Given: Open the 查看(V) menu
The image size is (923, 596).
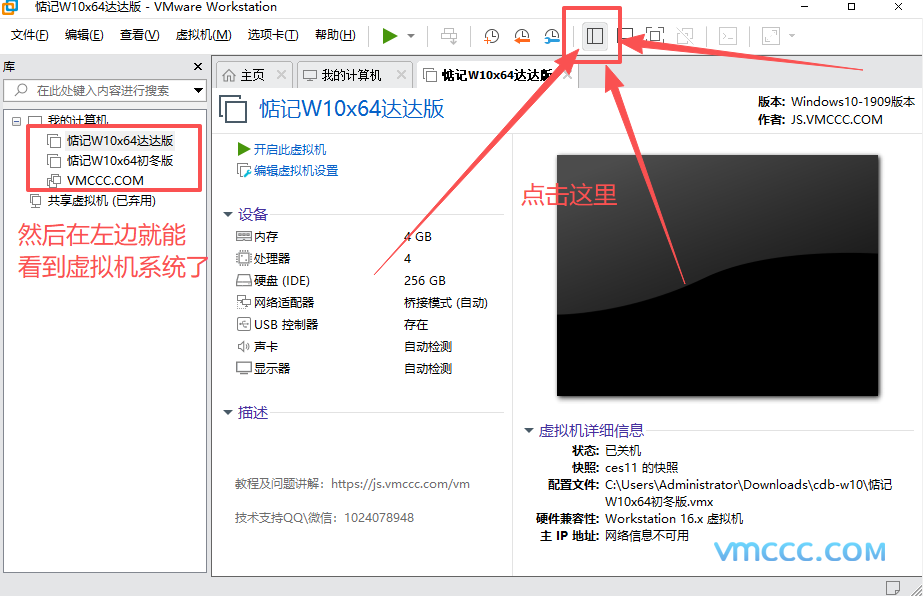Looking at the screenshot, I should [139, 35].
